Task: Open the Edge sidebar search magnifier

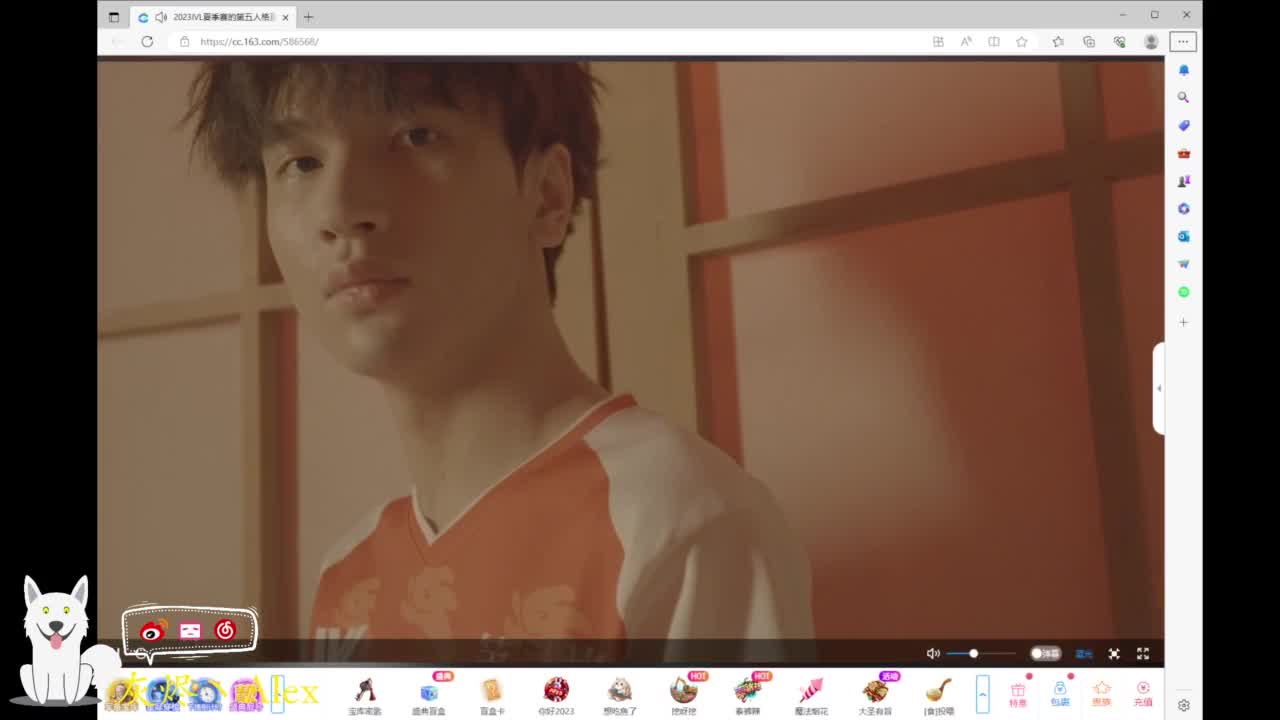Action: 1184,97
